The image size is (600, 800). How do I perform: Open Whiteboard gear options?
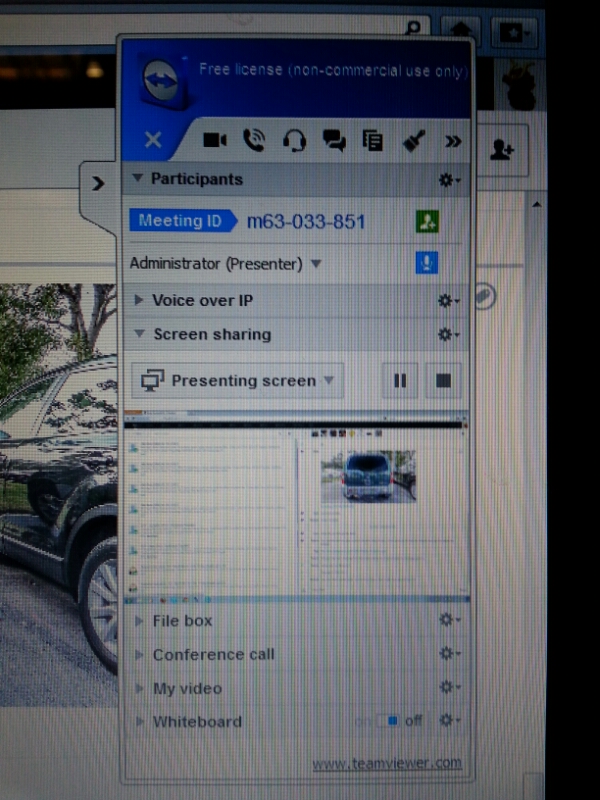[449, 720]
